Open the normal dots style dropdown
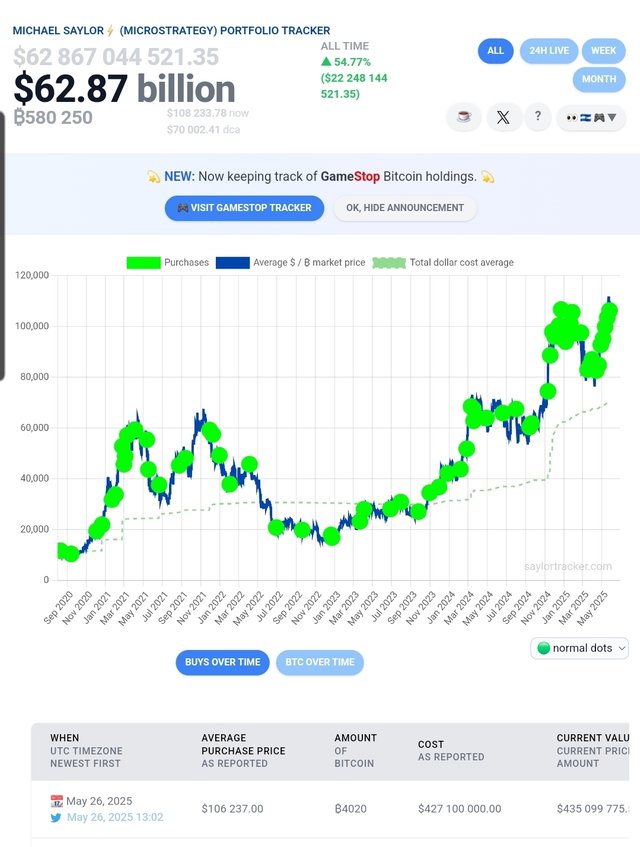Screen dimensions: 640x847 (580, 648)
